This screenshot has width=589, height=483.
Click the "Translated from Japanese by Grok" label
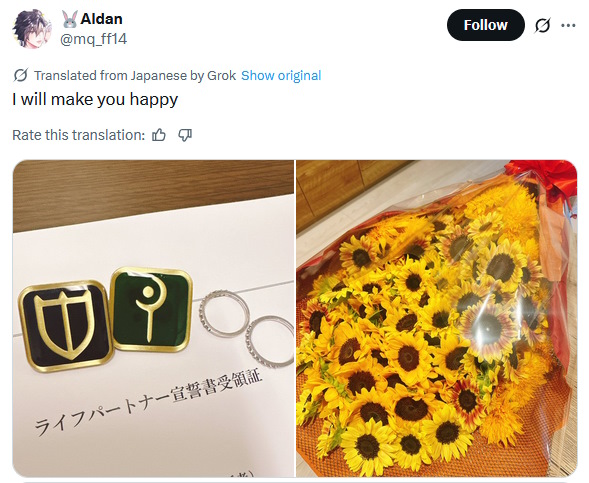(135, 75)
